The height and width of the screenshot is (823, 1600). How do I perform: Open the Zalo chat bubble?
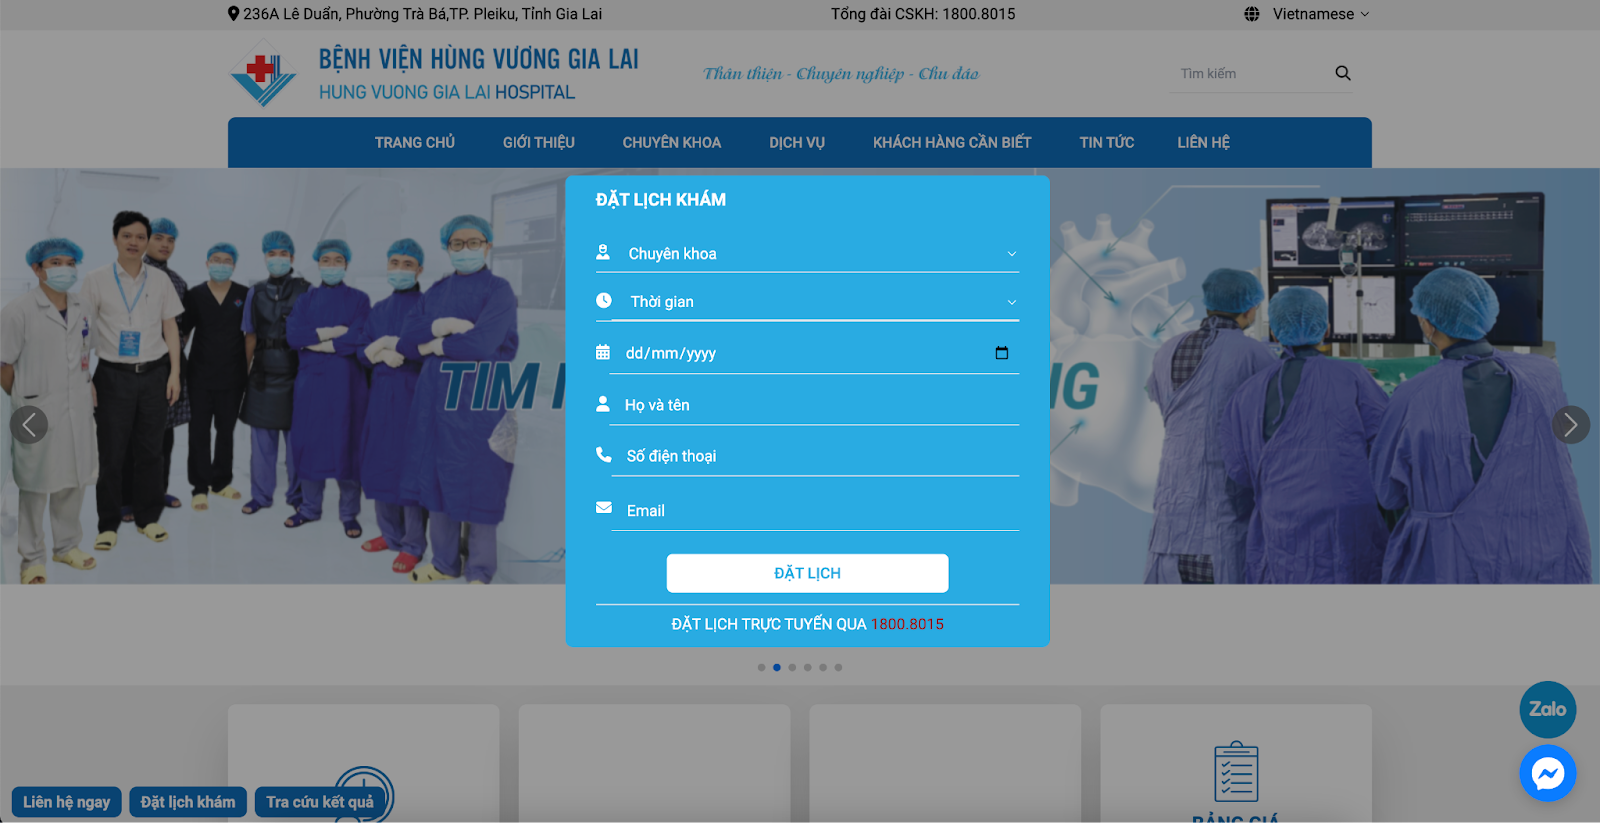1547,709
